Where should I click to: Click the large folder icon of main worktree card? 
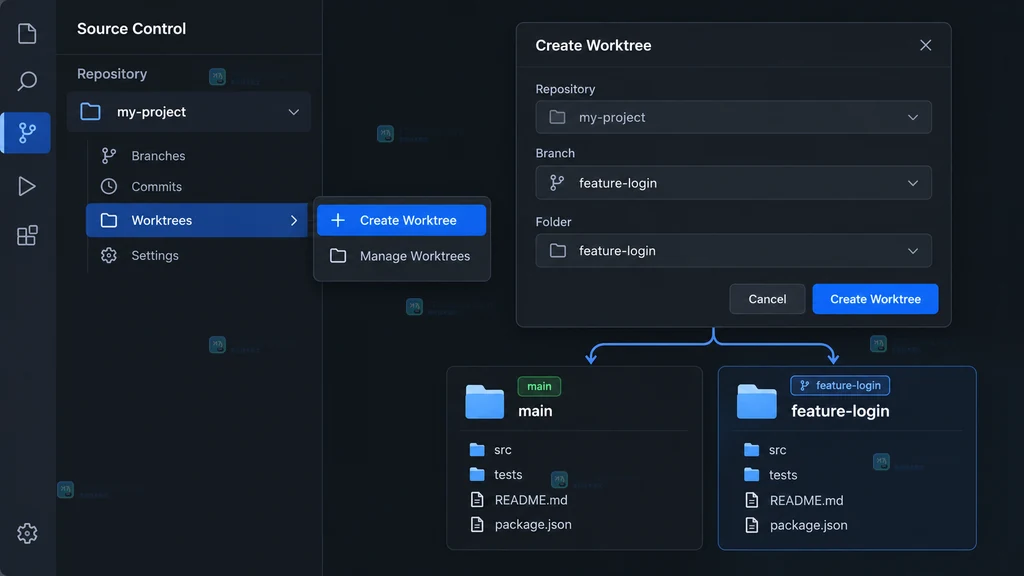[485, 401]
